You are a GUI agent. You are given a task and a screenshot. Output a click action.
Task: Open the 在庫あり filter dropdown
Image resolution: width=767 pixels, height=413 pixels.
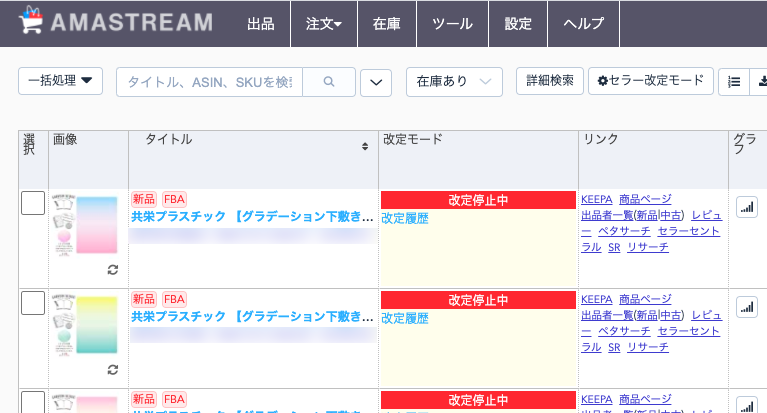454,82
